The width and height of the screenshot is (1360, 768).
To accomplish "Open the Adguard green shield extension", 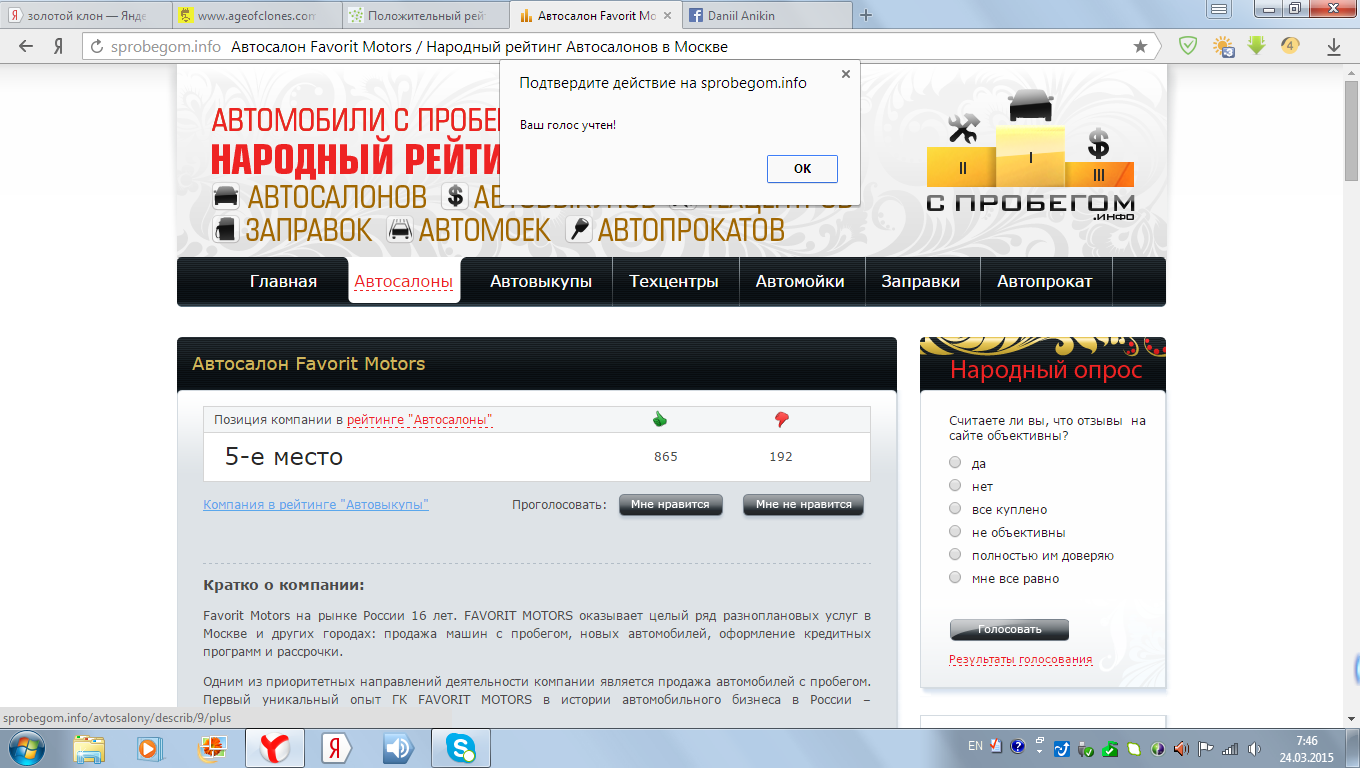I will (1188, 46).
